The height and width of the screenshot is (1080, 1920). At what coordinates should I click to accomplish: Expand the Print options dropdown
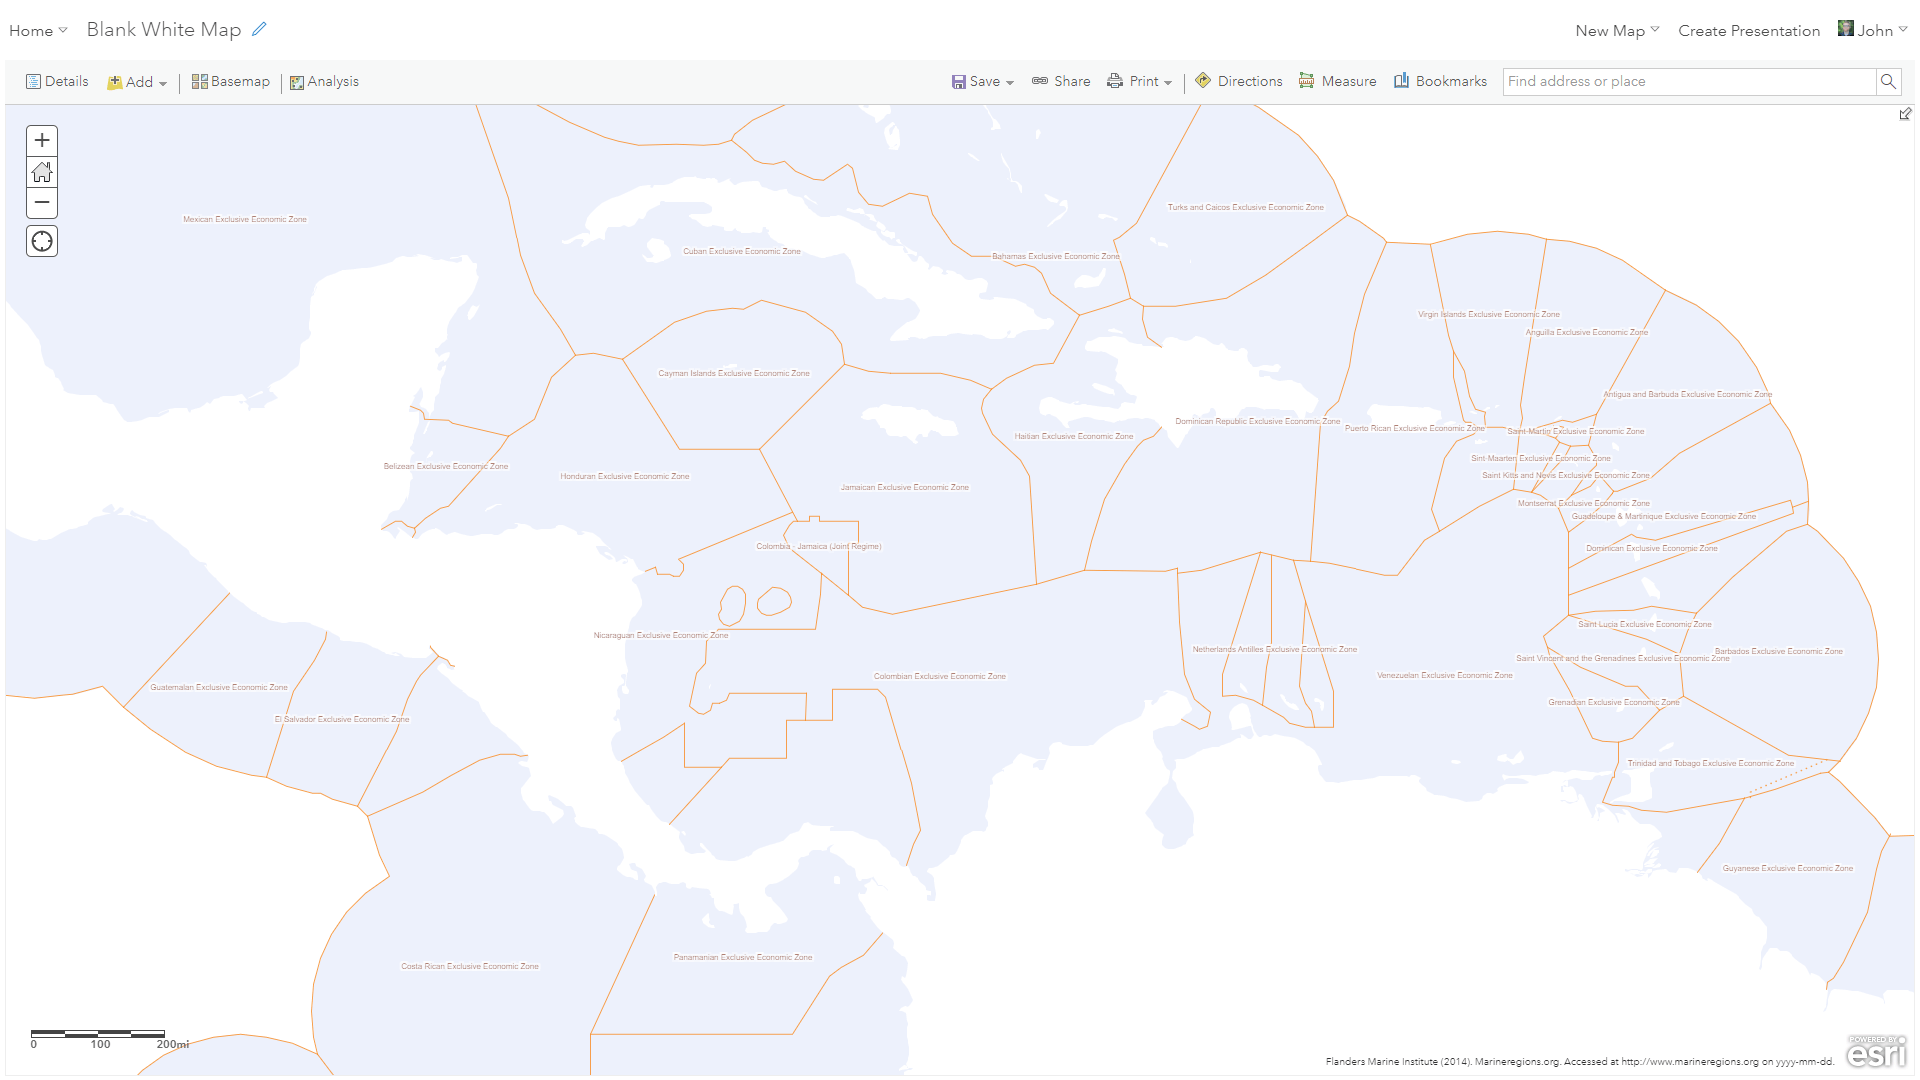1140,81
